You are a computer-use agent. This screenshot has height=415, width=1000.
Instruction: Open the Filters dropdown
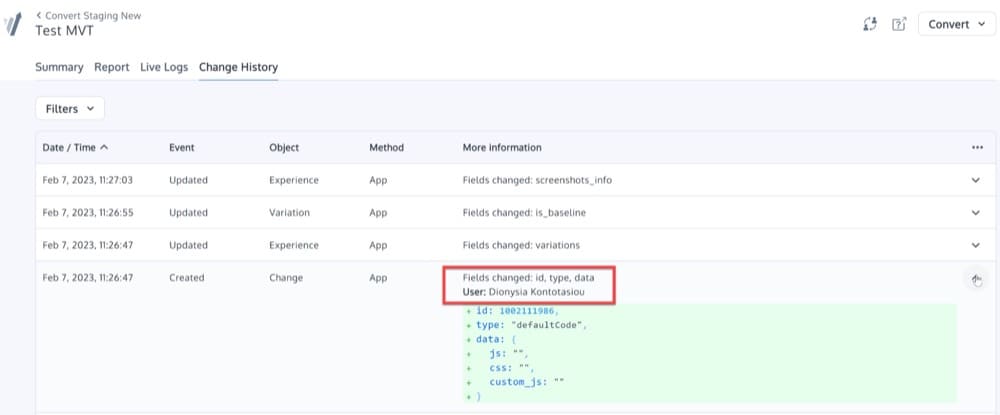pyautogui.click(x=70, y=108)
